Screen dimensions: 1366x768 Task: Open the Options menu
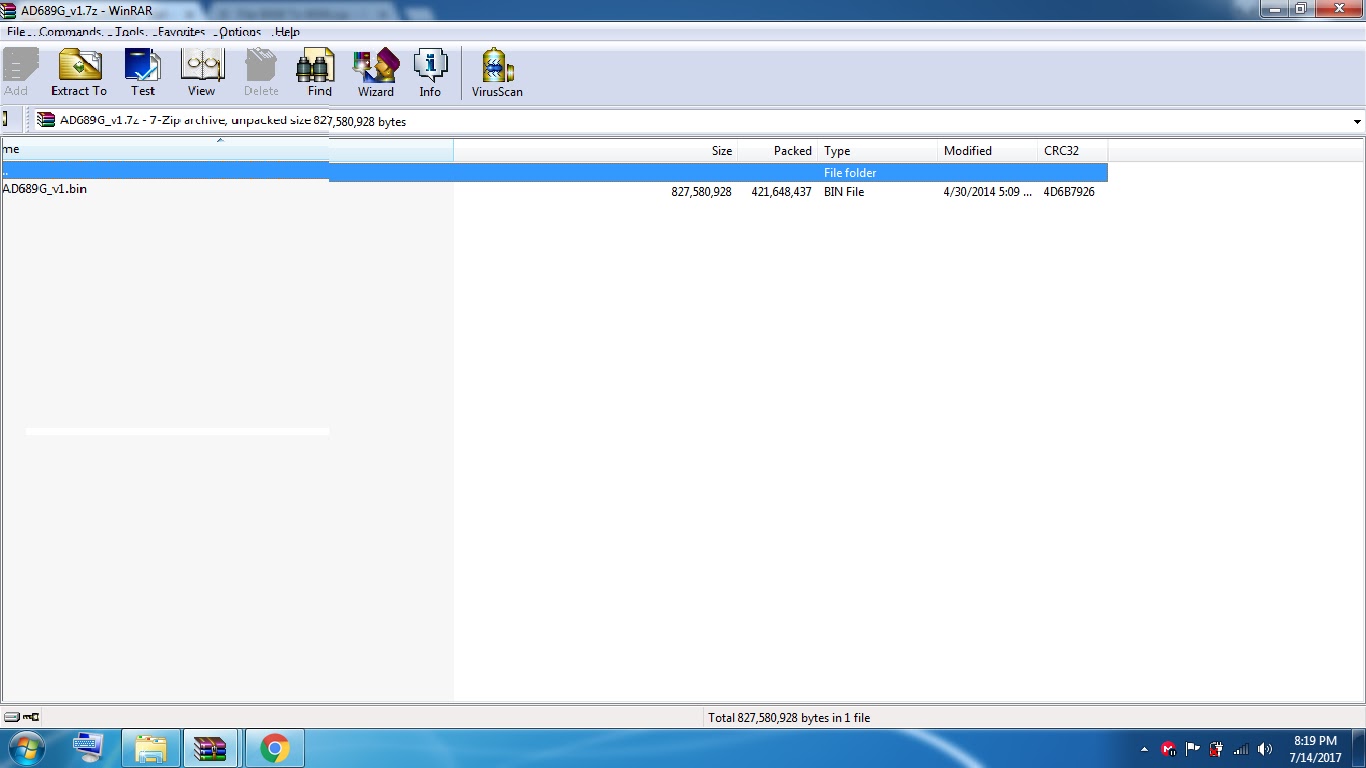coord(240,32)
